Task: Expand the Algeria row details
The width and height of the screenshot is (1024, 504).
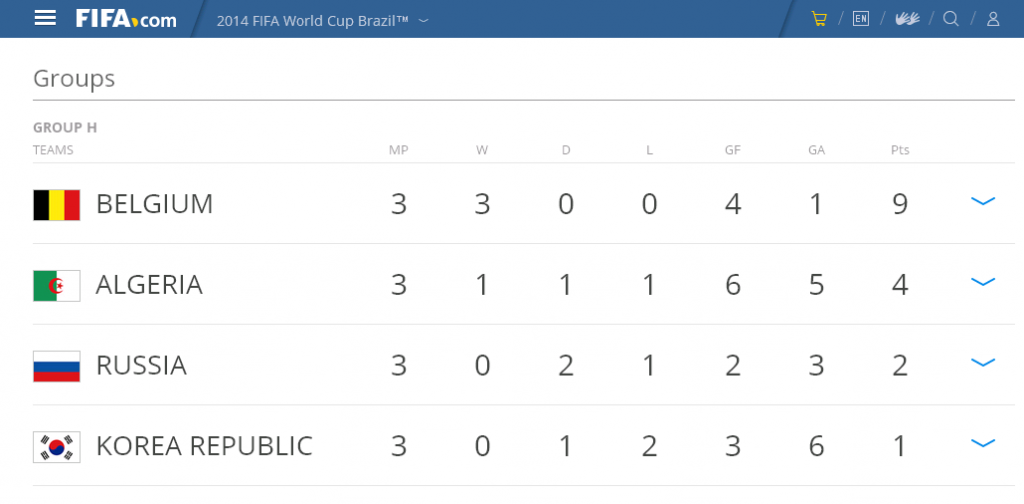Action: tap(983, 282)
